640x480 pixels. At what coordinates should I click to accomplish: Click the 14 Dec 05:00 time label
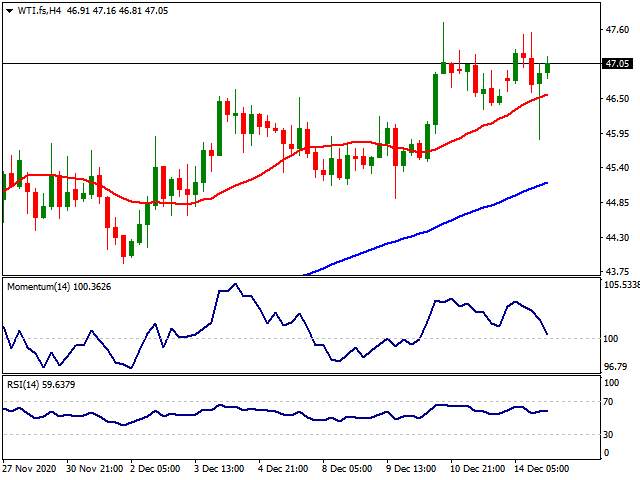pos(542,469)
